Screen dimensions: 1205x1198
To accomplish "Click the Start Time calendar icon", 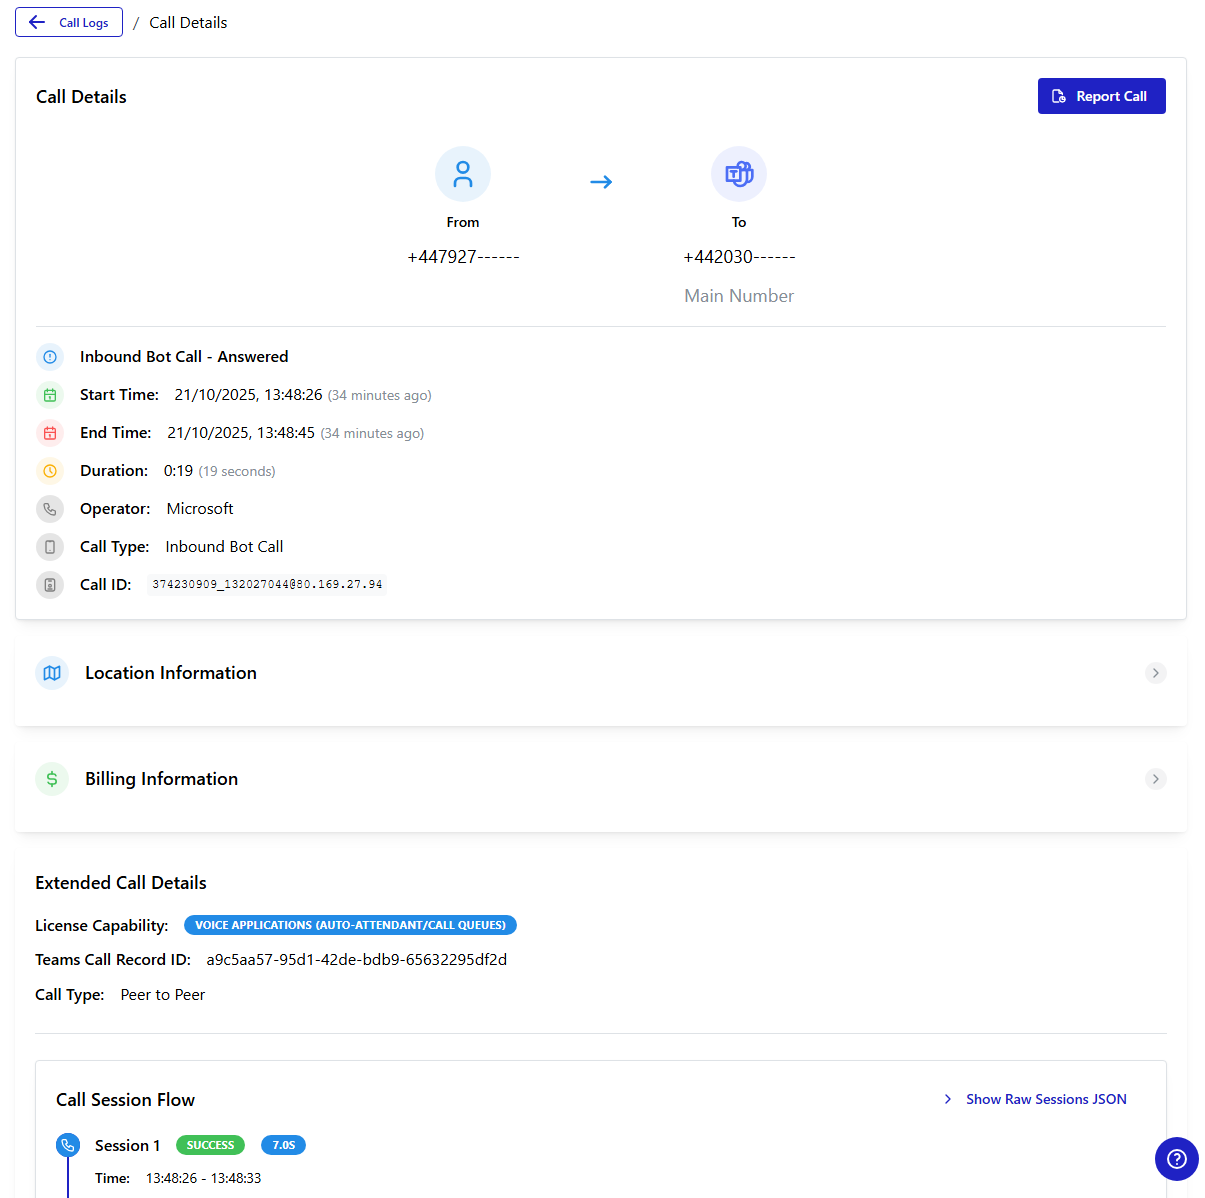I will tap(50, 395).
